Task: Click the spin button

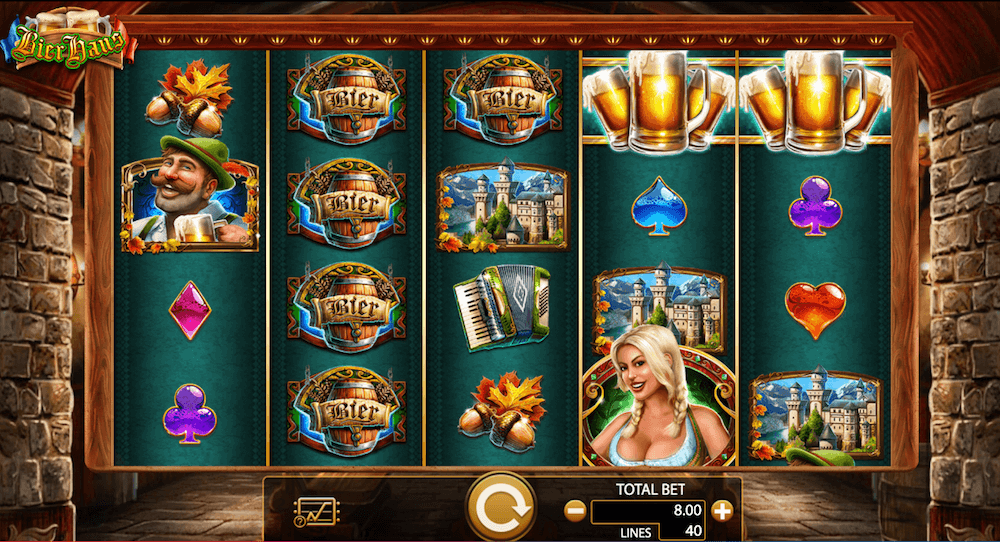Action: pyautogui.click(x=501, y=508)
